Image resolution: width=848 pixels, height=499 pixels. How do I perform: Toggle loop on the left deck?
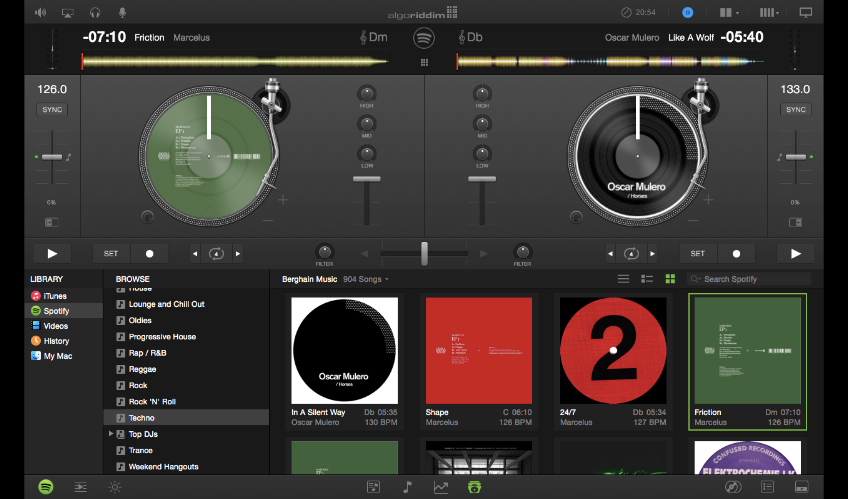pyautogui.click(x=216, y=254)
